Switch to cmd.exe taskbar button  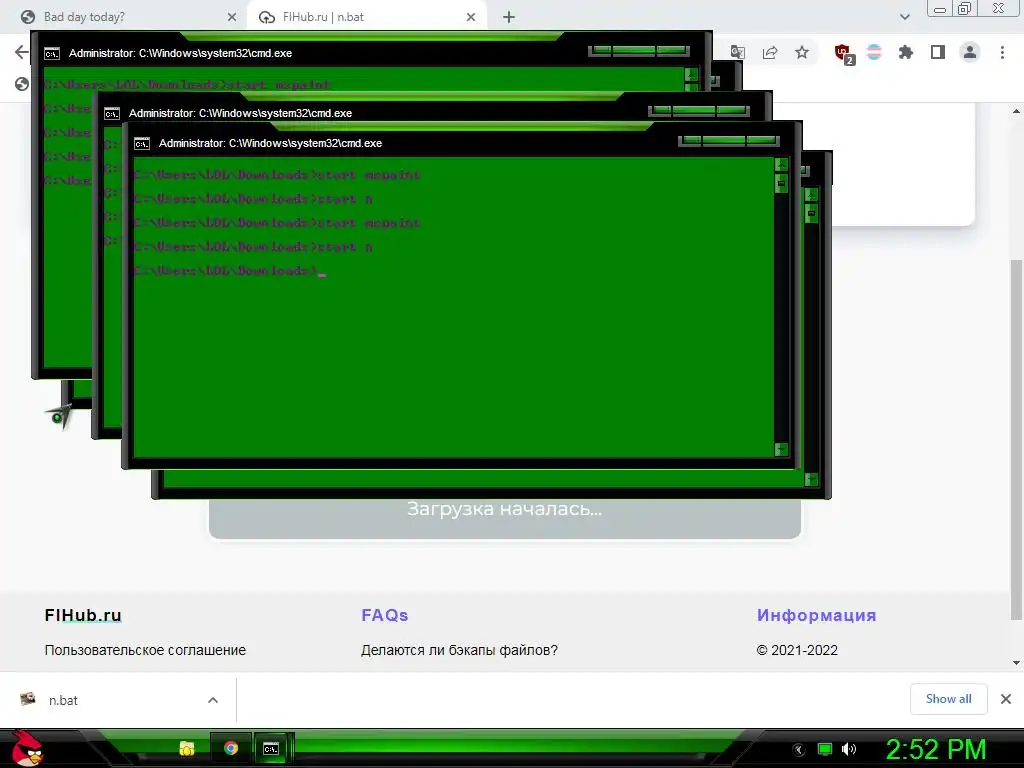[x=271, y=748]
